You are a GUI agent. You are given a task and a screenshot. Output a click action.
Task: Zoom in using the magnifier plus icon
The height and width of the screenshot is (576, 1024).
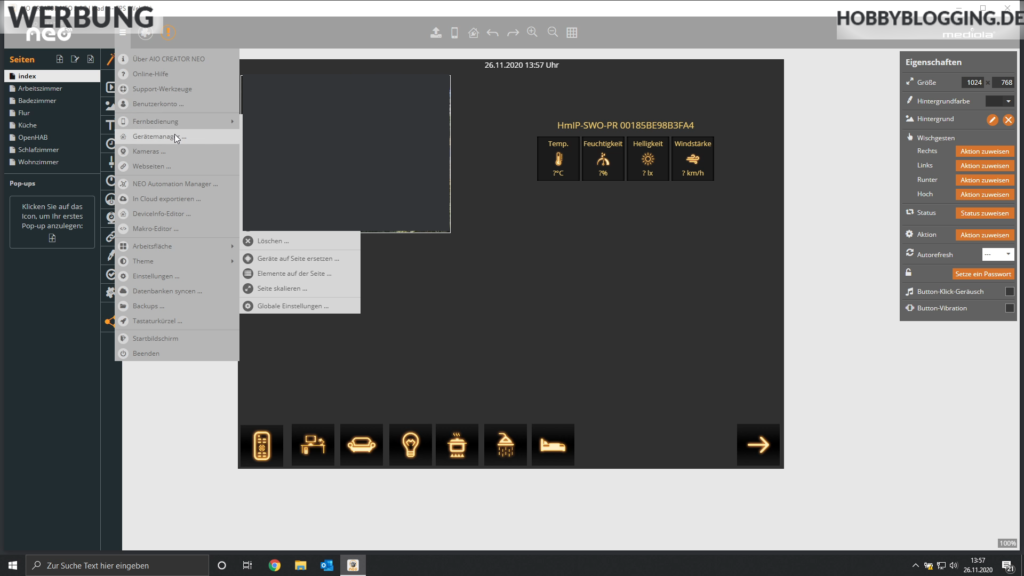pos(532,32)
